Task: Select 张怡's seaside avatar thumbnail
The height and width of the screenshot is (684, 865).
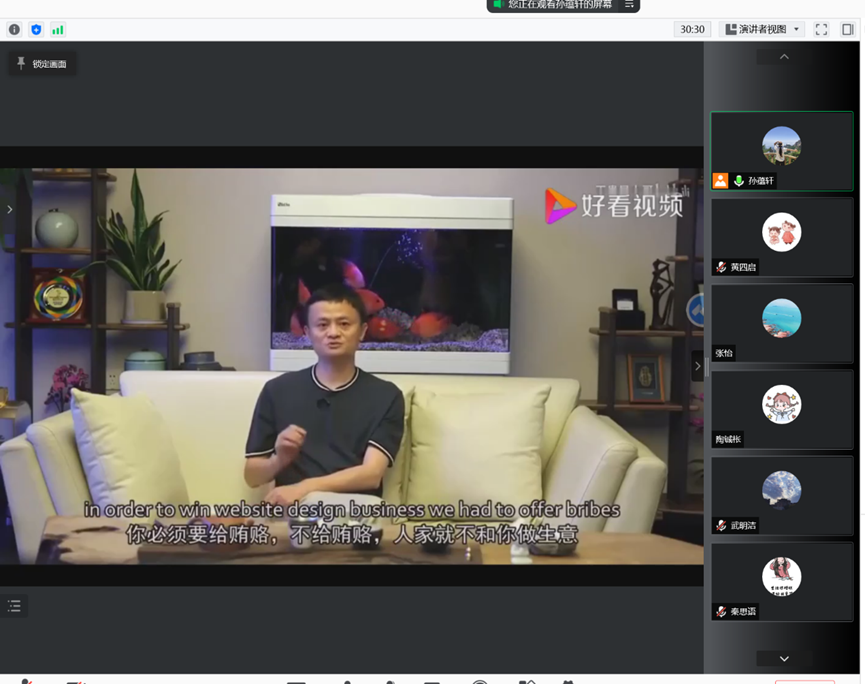Action: click(781, 318)
